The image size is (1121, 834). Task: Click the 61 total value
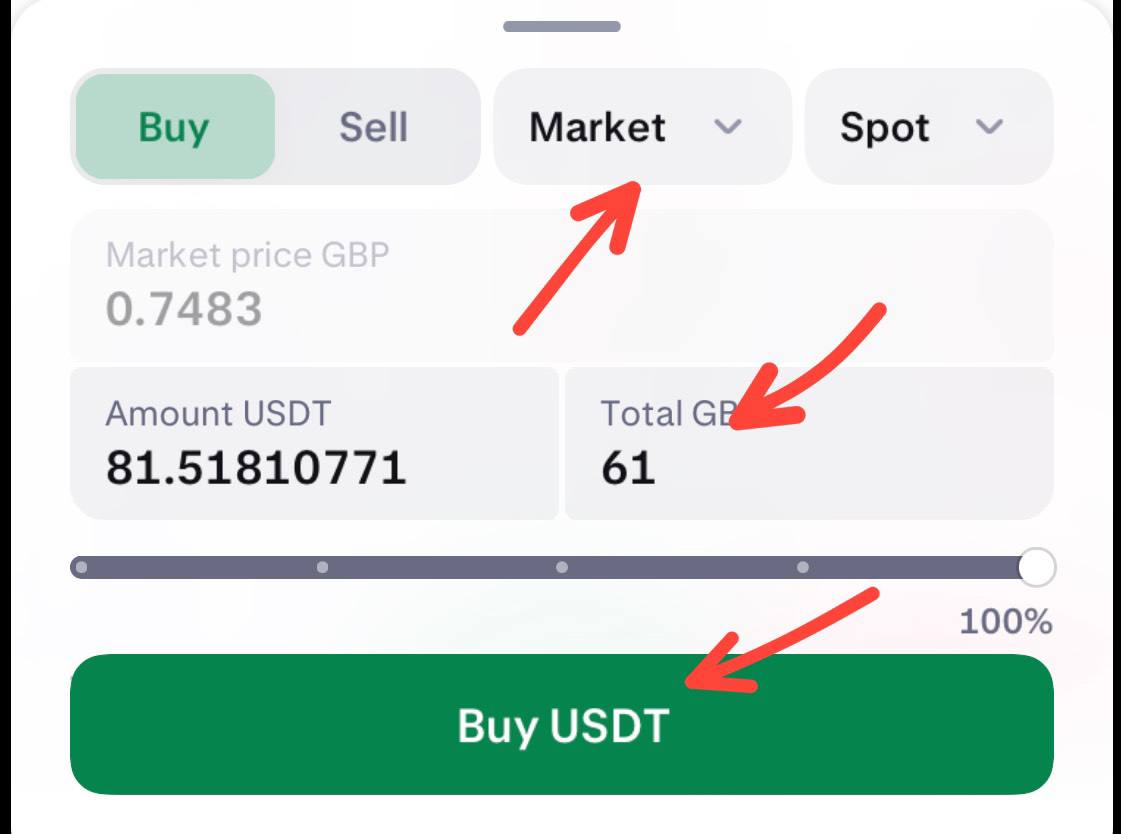pos(628,468)
